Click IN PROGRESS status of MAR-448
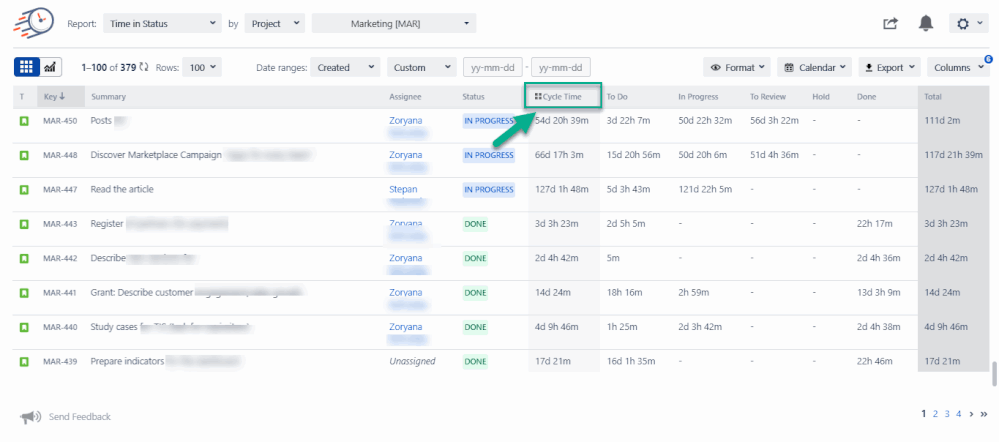999x442 pixels. [489, 155]
